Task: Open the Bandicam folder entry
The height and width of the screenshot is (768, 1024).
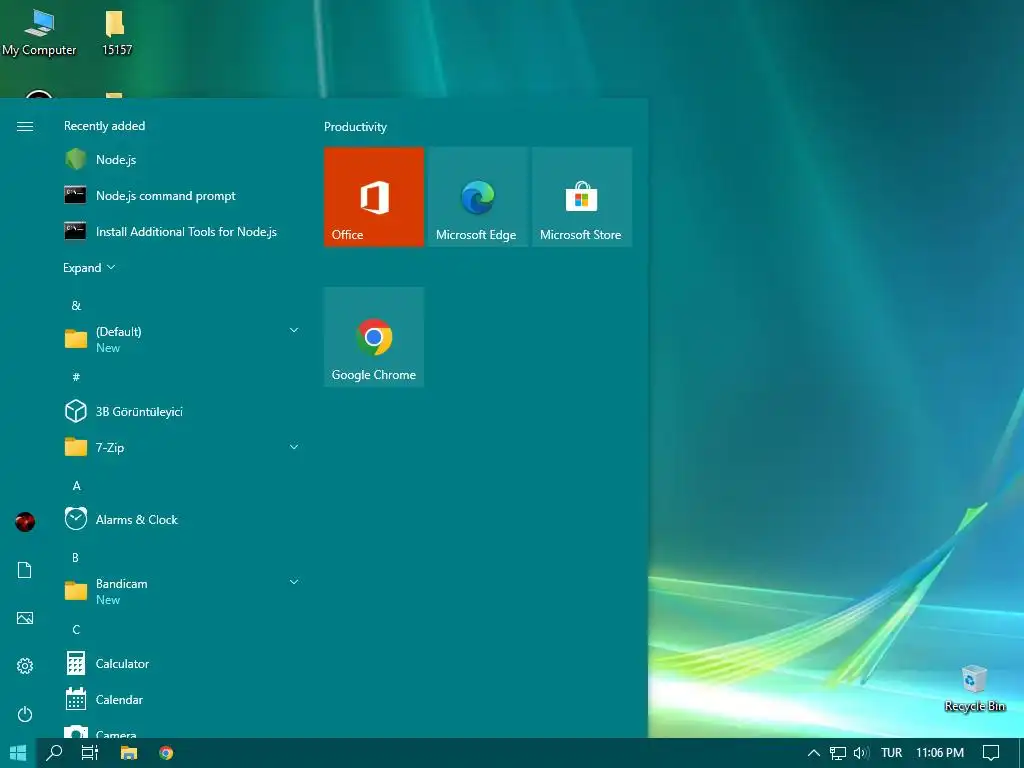Action: [182, 591]
